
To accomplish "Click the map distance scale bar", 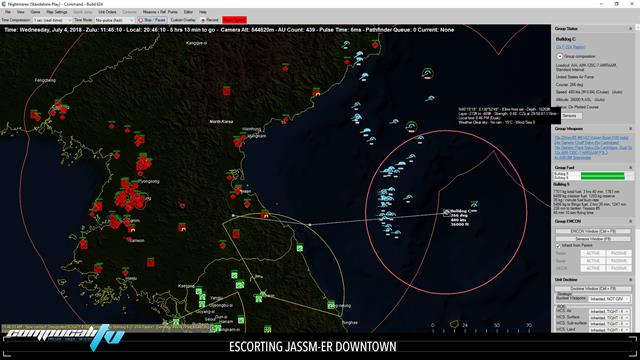I will click(x=482, y=329).
